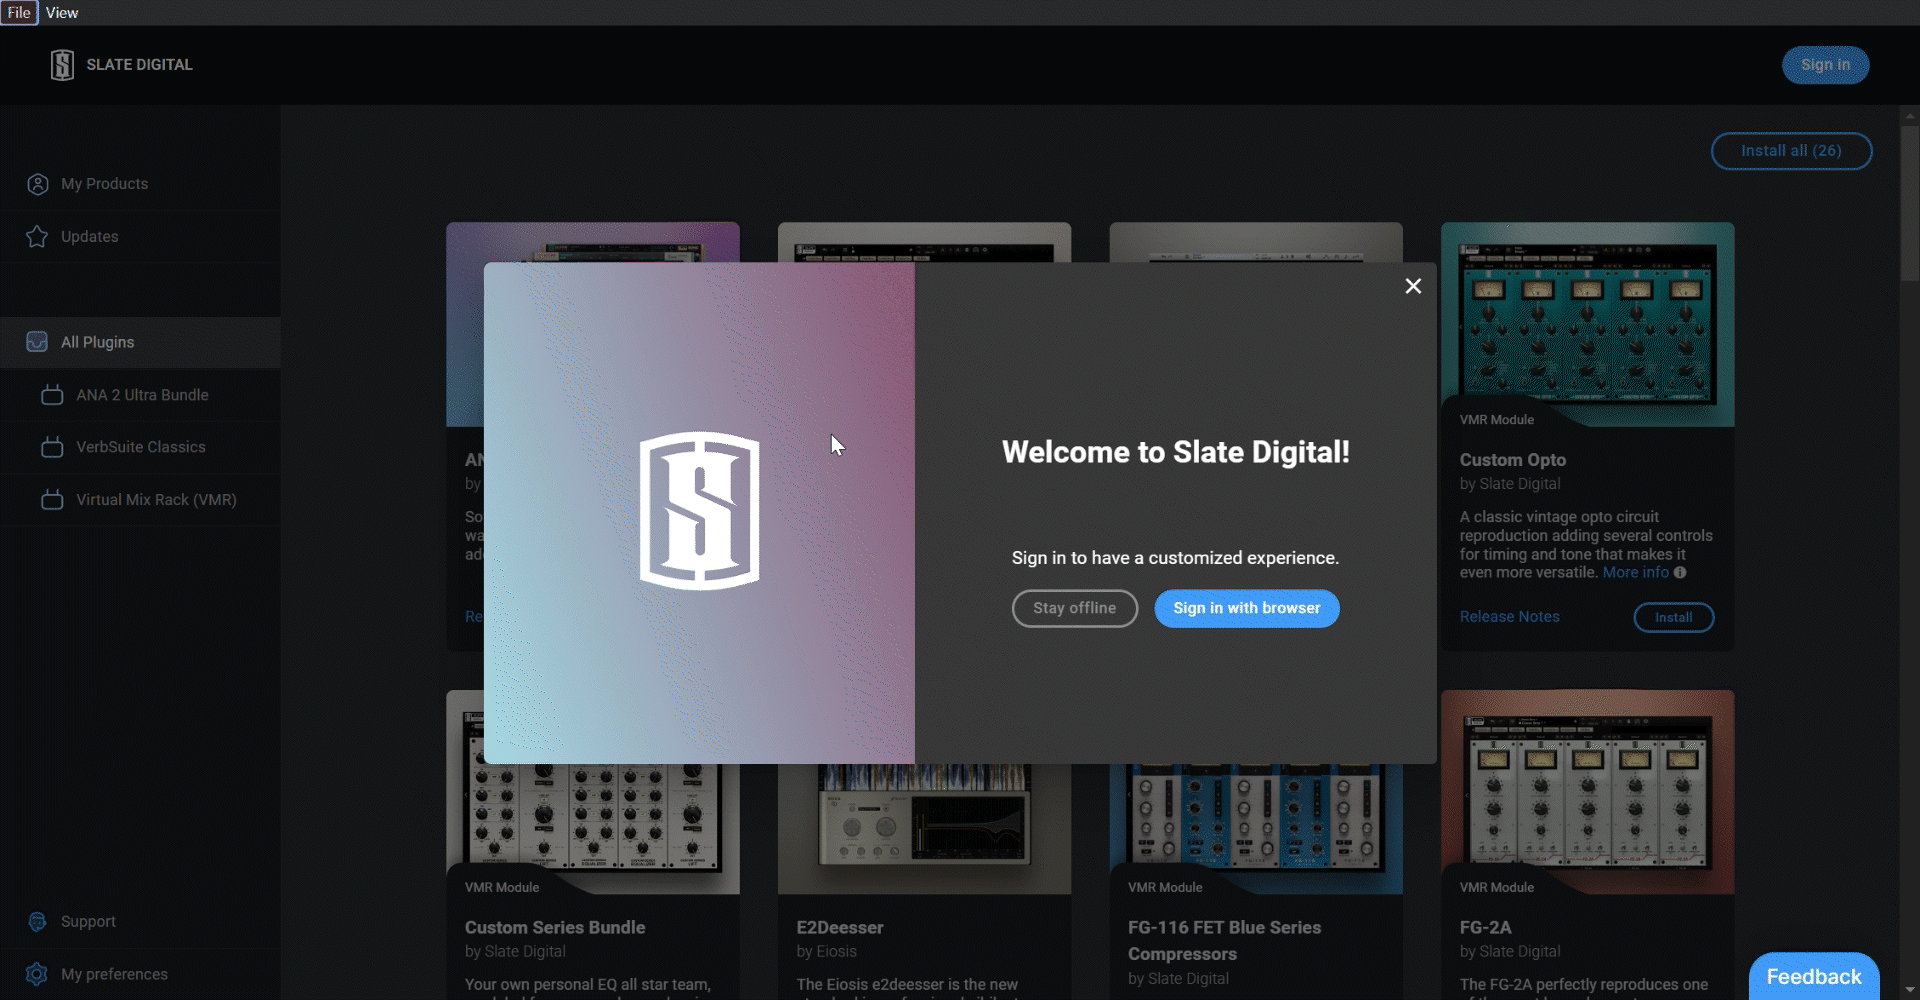Viewport: 1920px width, 1000px height.
Task: Click the All Plugins icon in sidebar
Action: 37,342
